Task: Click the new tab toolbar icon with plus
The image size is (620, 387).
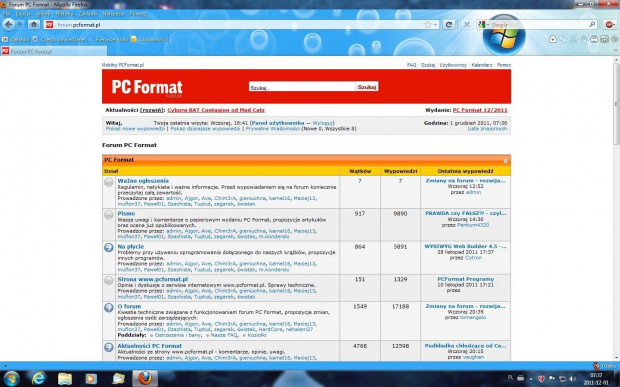Action: click(x=553, y=39)
